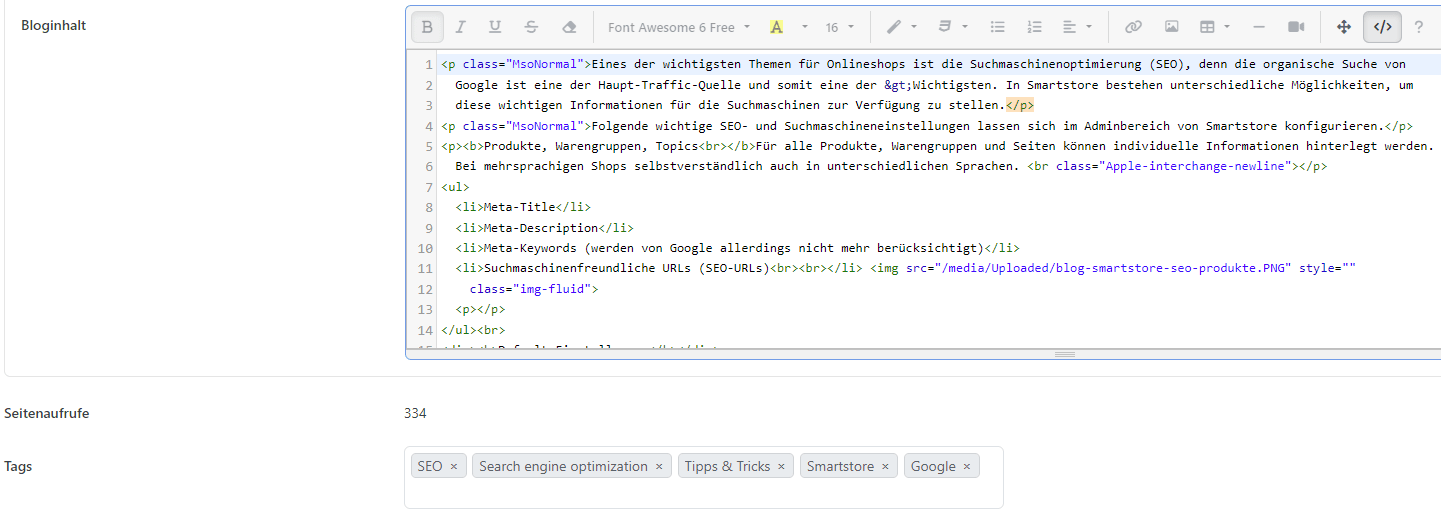Toggle the code view button
1441x514 pixels.
pos(1382,27)
